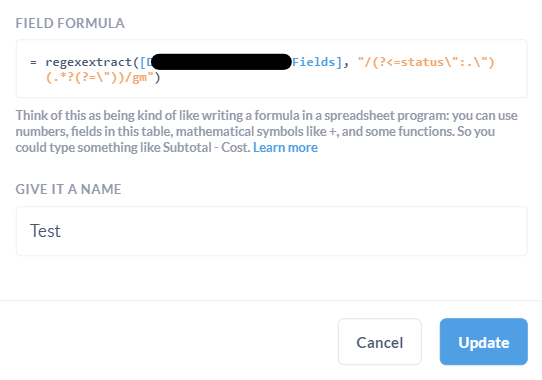Click the Update button
The image size is (542, 380).
point(484,342)
